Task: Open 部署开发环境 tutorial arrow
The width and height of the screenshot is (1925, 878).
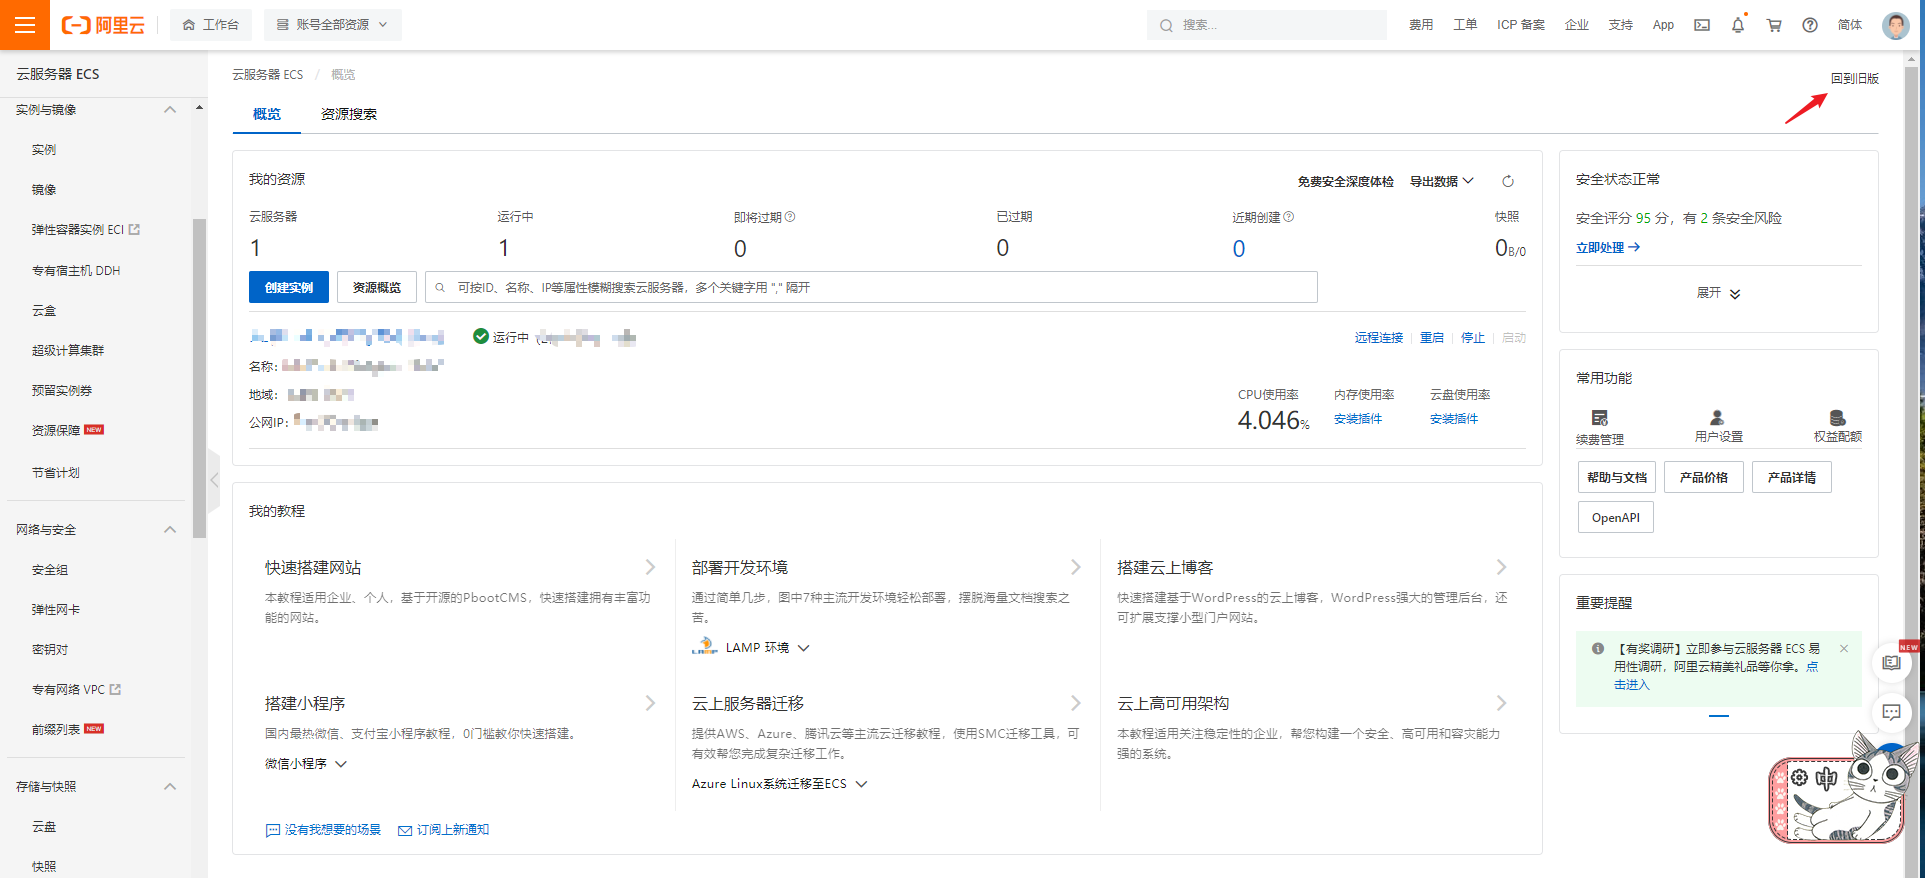Action: coord(1076,567)
